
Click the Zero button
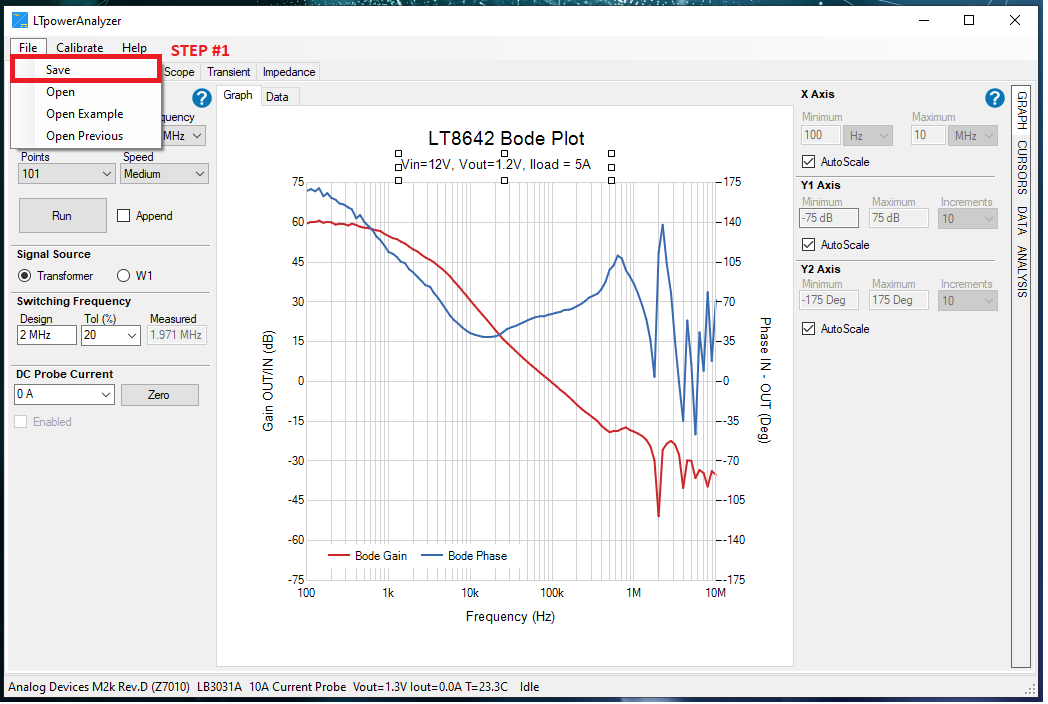159,395
